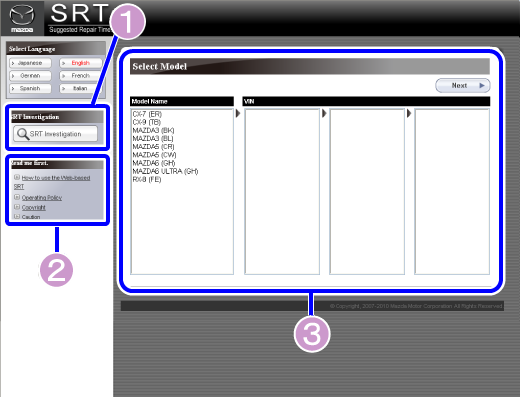Select English language button
This screenshot has height=397, width=520.
[x=81, y=63]
